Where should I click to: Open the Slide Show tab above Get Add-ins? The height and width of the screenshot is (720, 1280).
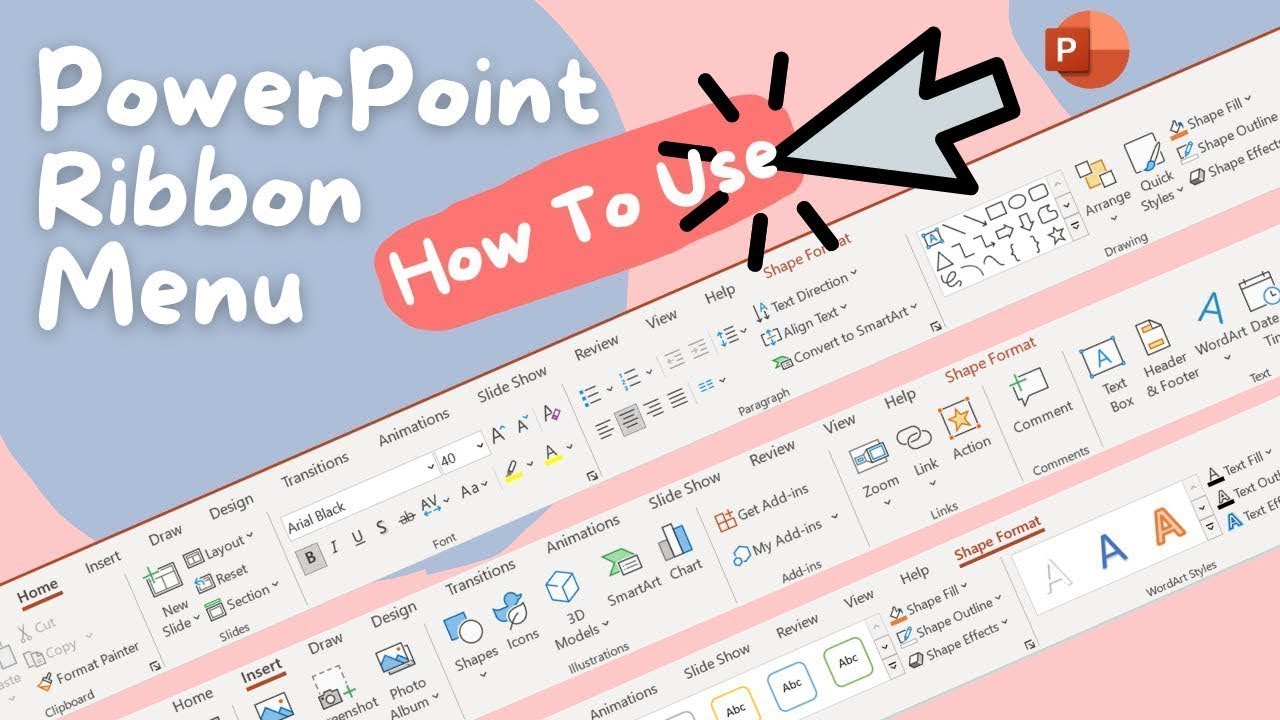click(685, 492)
